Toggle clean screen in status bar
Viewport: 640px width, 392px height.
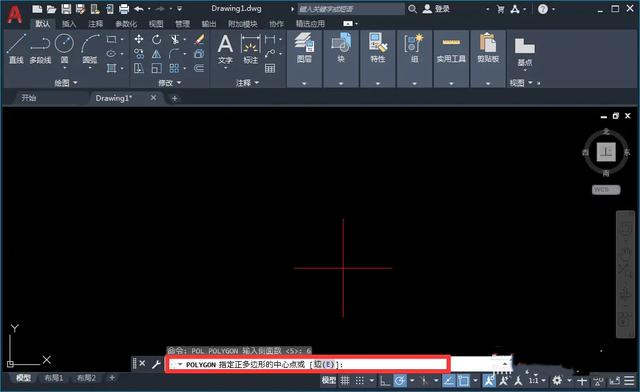click(615, 381)
